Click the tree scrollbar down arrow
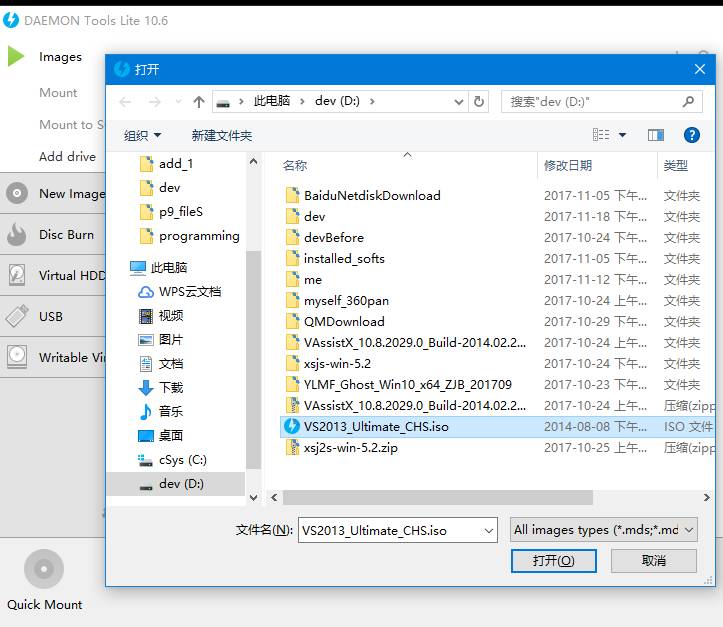Image resolution: width=723 pixels, height=627 pixels. [x=254, y=497]
